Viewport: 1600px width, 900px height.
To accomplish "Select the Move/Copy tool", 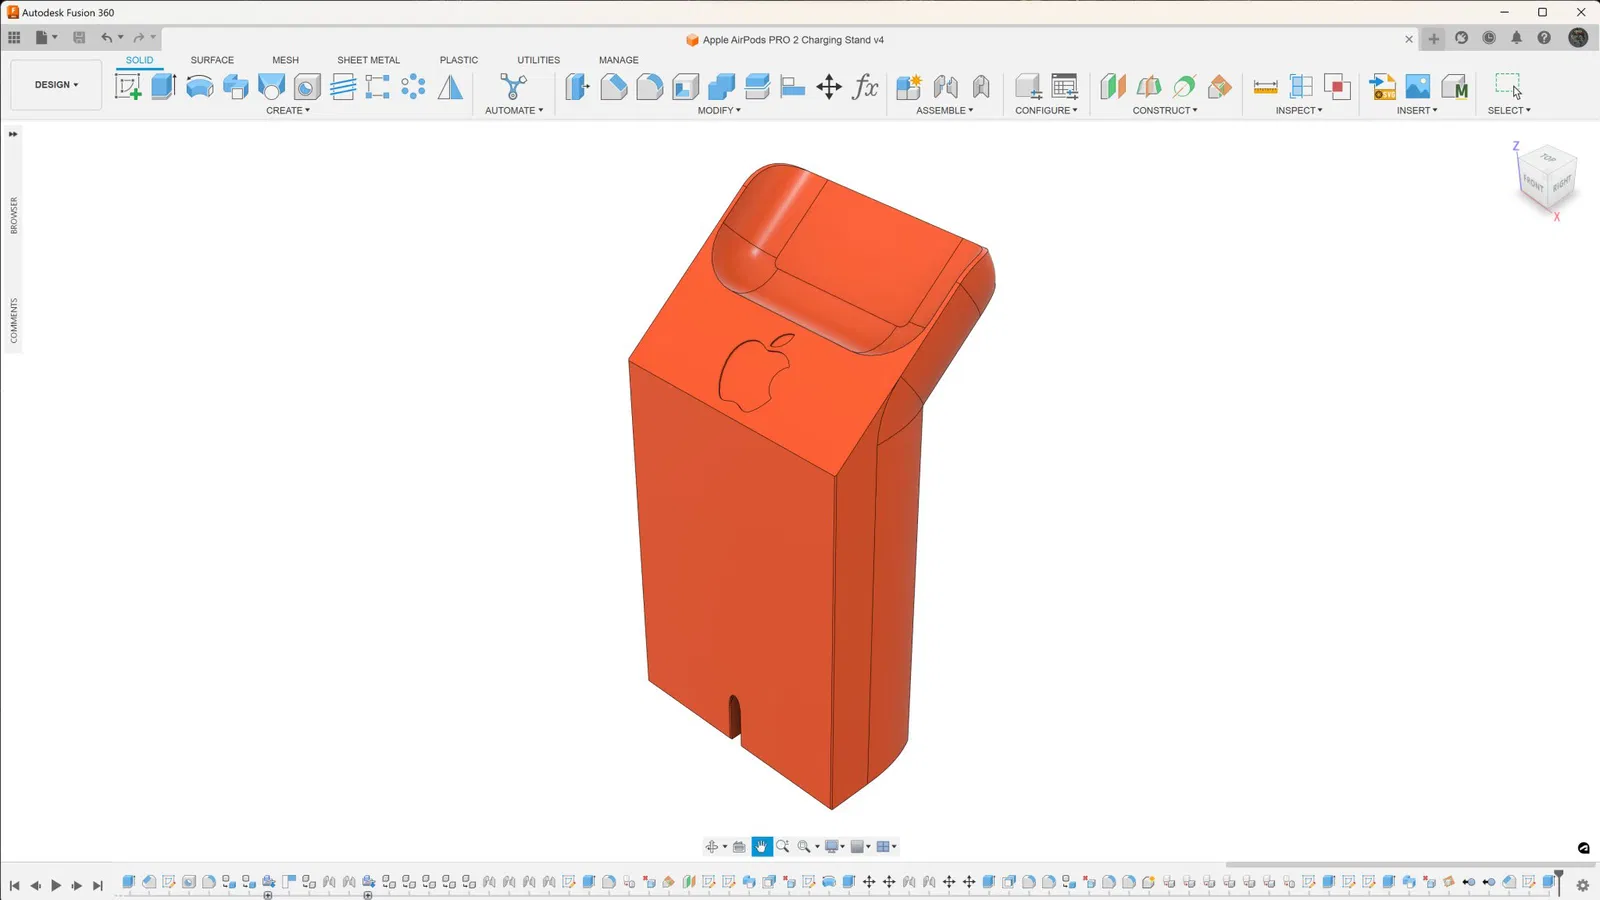I will click(829, 87).
